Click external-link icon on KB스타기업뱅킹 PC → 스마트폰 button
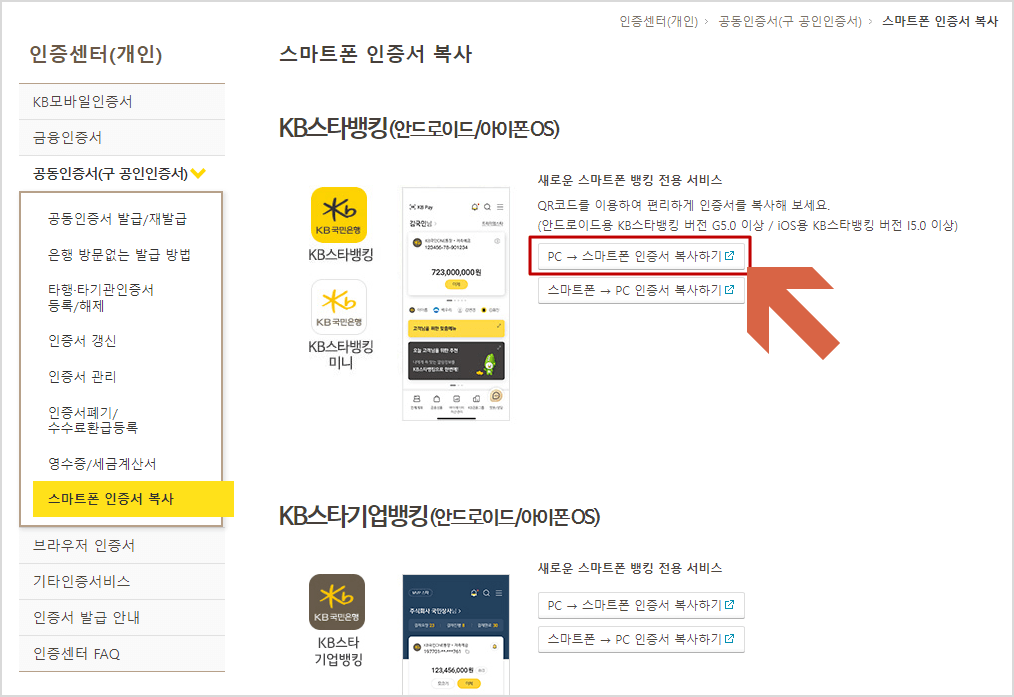Viewport: 1014px width, 697px height. 729,605
